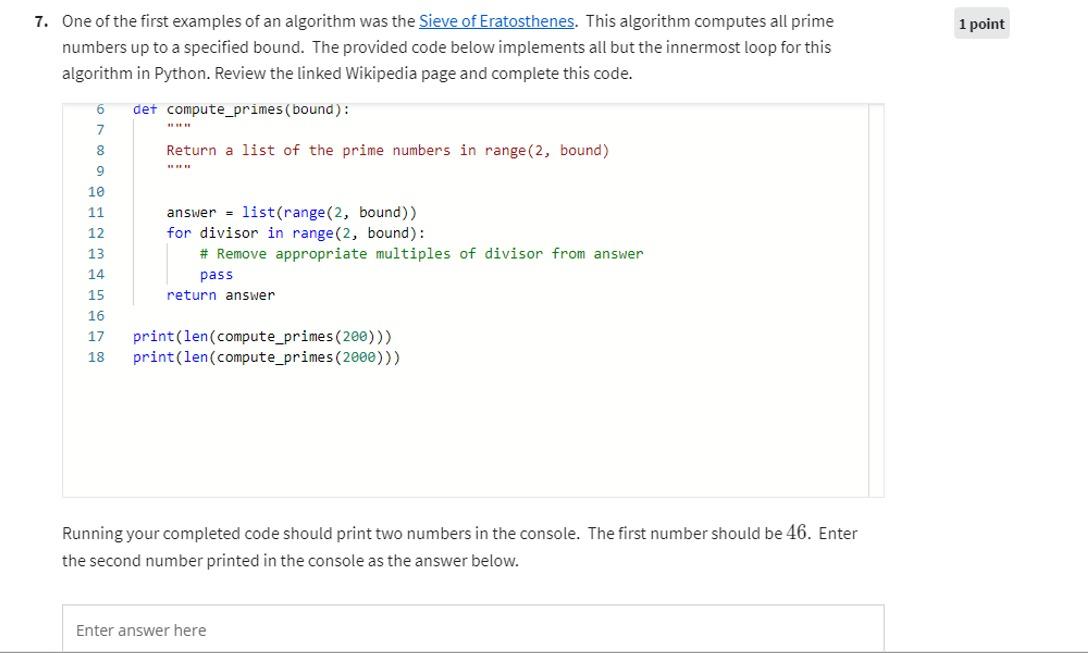
Task: Select the print(len(compute_primes(2000))) line
Action: (267, 357)
